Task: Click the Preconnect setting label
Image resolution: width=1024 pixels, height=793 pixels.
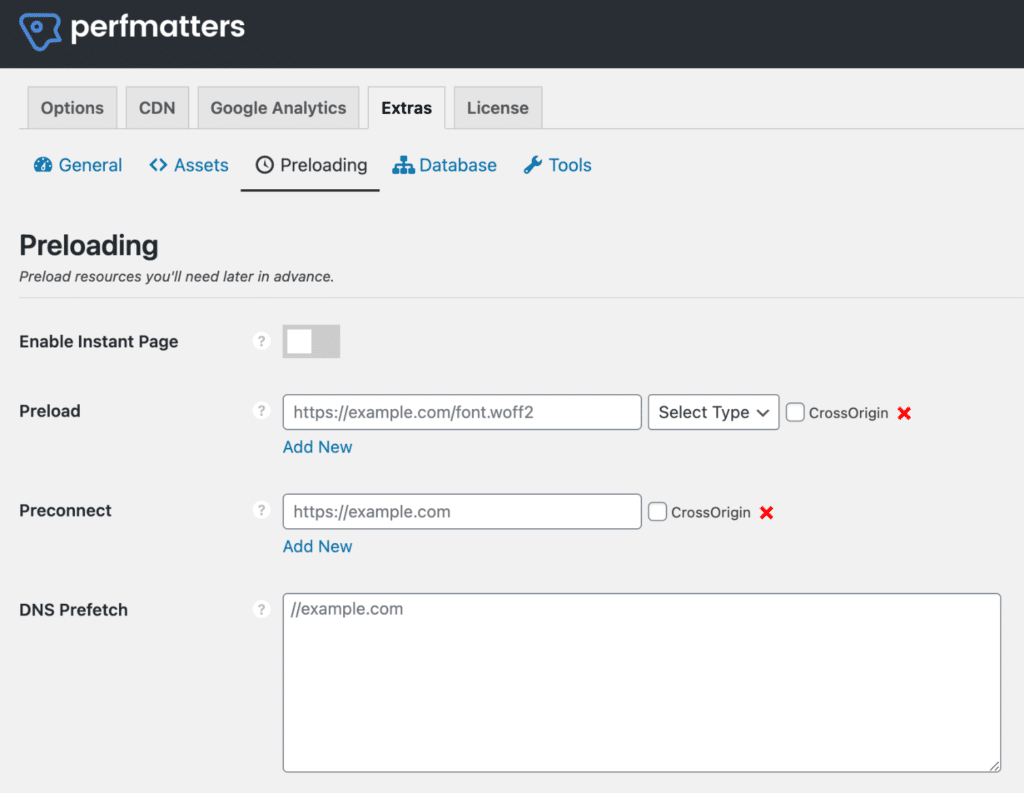Action: tap(65, 510)
